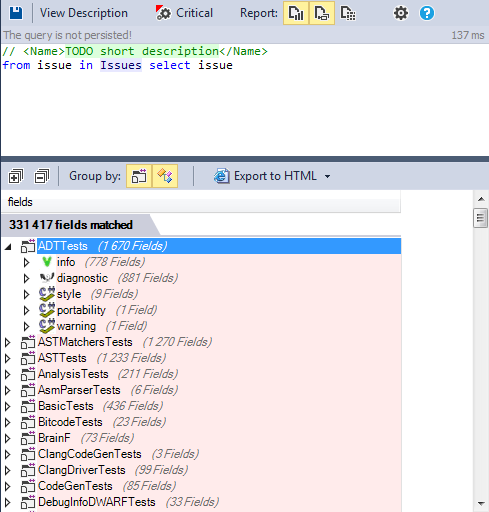Select the BrainF project row
489x512 pixels.
(201, 438)
